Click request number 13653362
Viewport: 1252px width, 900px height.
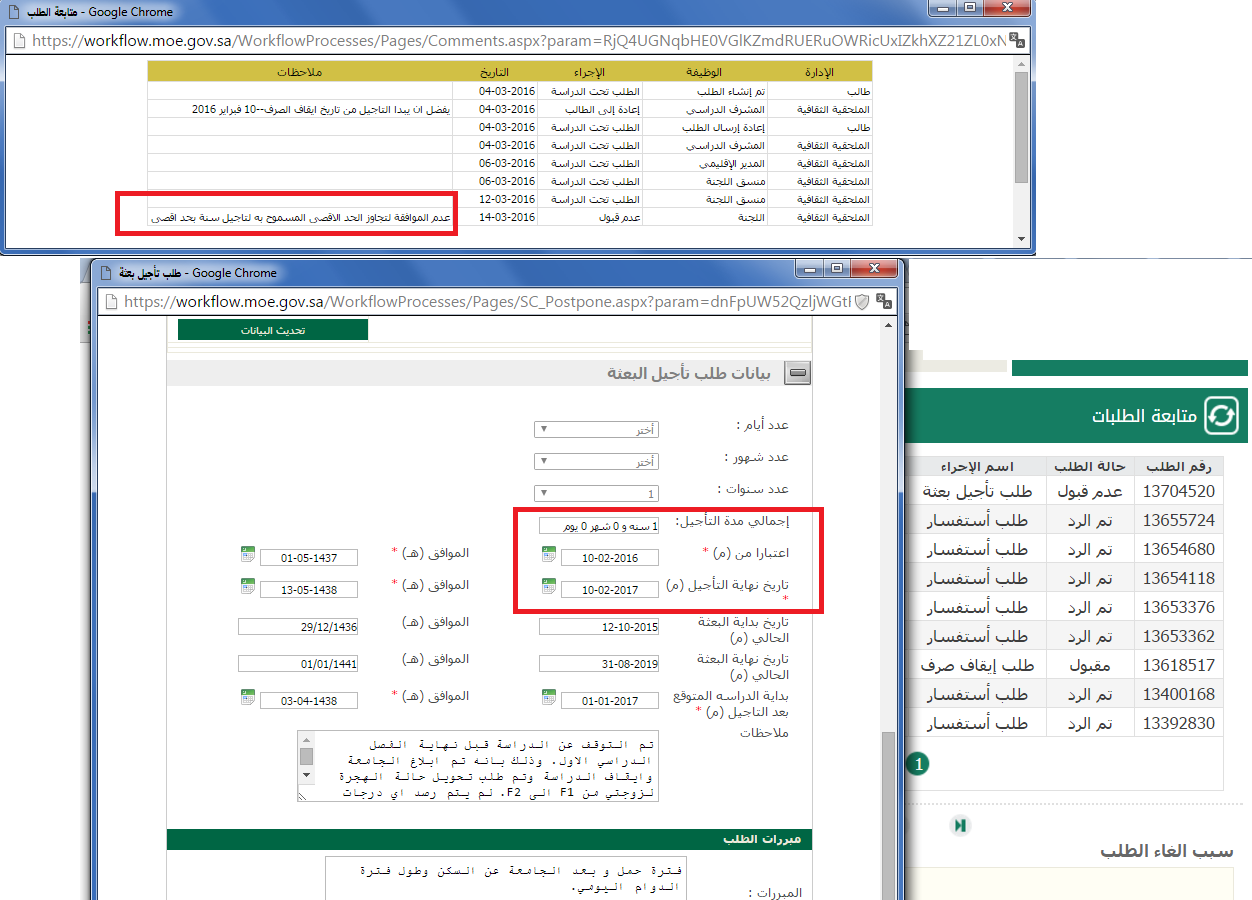click(1178, 636)
